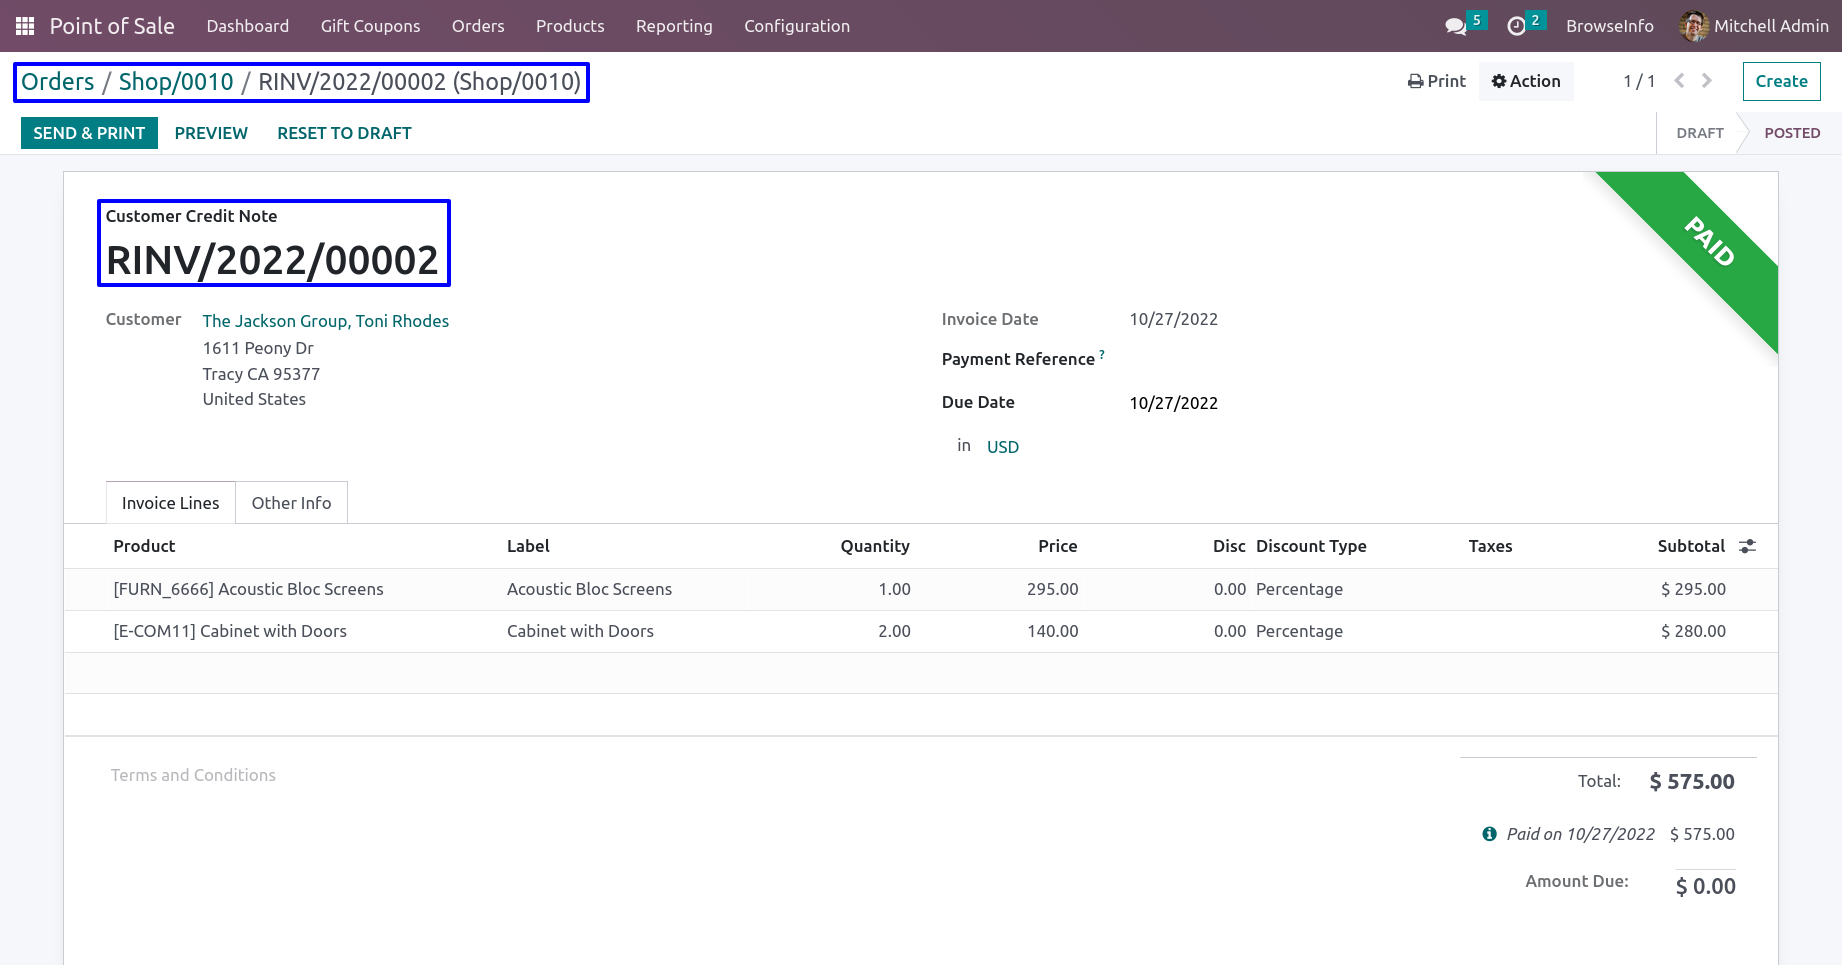The width and height of the screenshot is (1842, 965).
Task: Switch to the Invoice Lines tab
Action: (171, 503)
